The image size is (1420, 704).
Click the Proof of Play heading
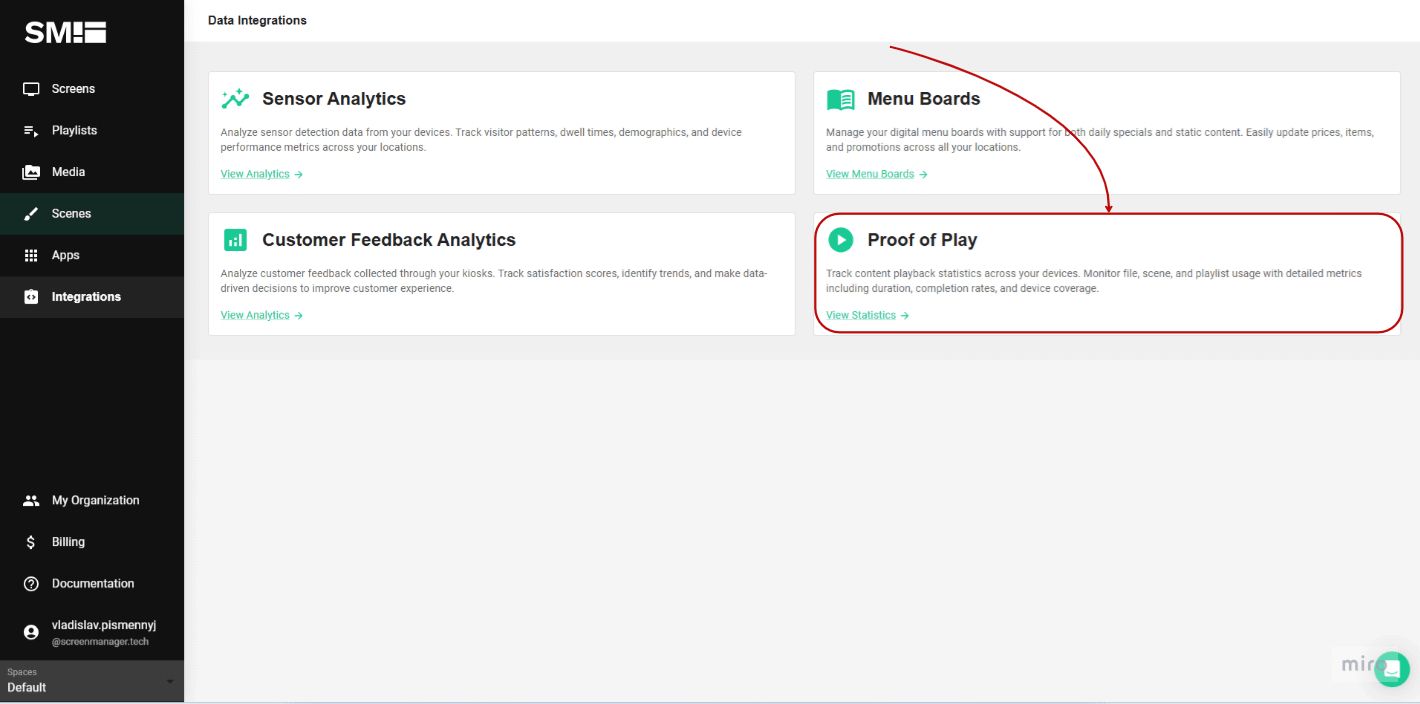pos(922,240)
